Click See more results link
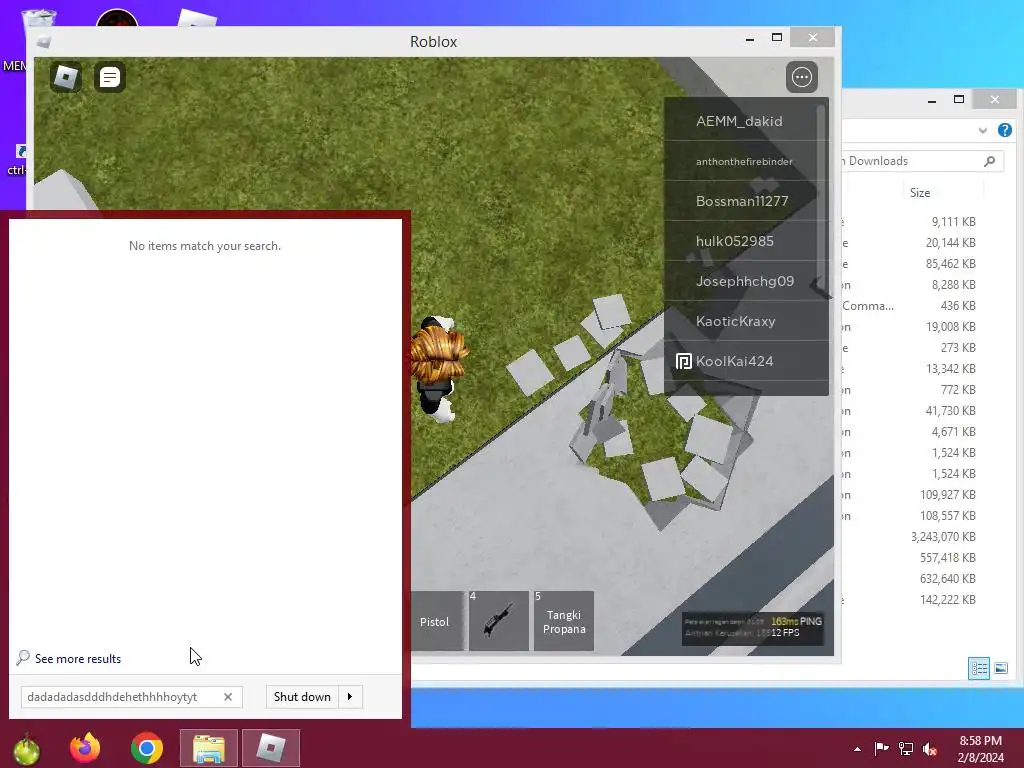 point(78,659)
